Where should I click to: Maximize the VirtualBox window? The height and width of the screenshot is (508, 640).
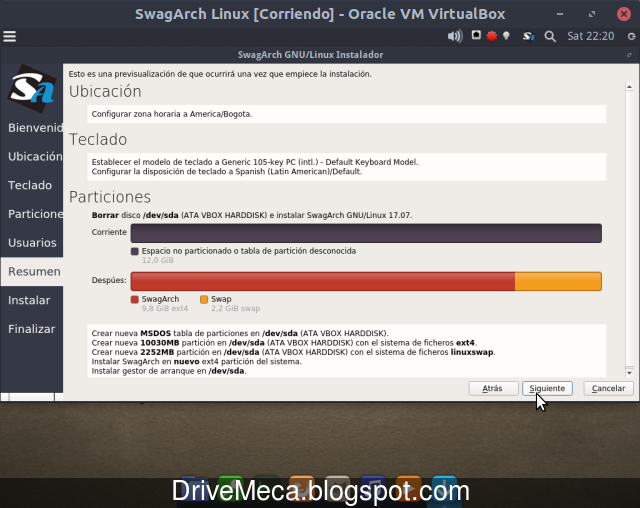click(592, 14)
